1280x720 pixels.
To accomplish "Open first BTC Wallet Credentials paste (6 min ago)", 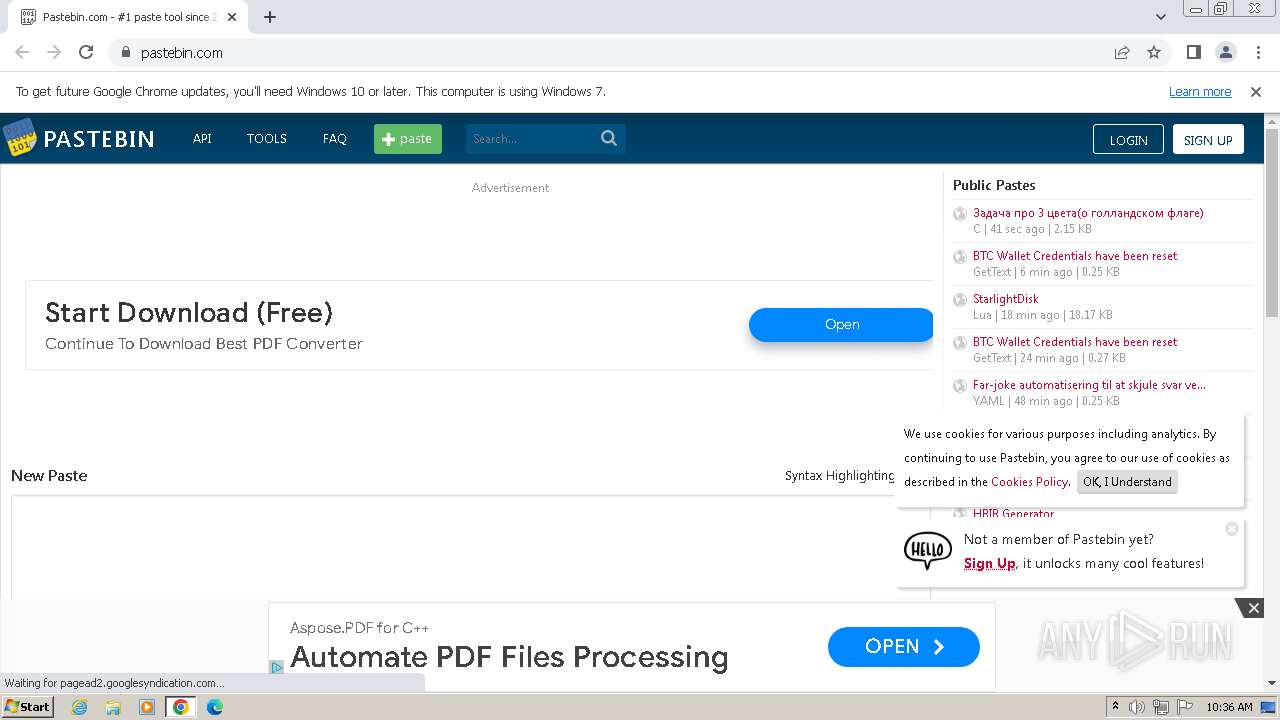I will [1075, 256].
